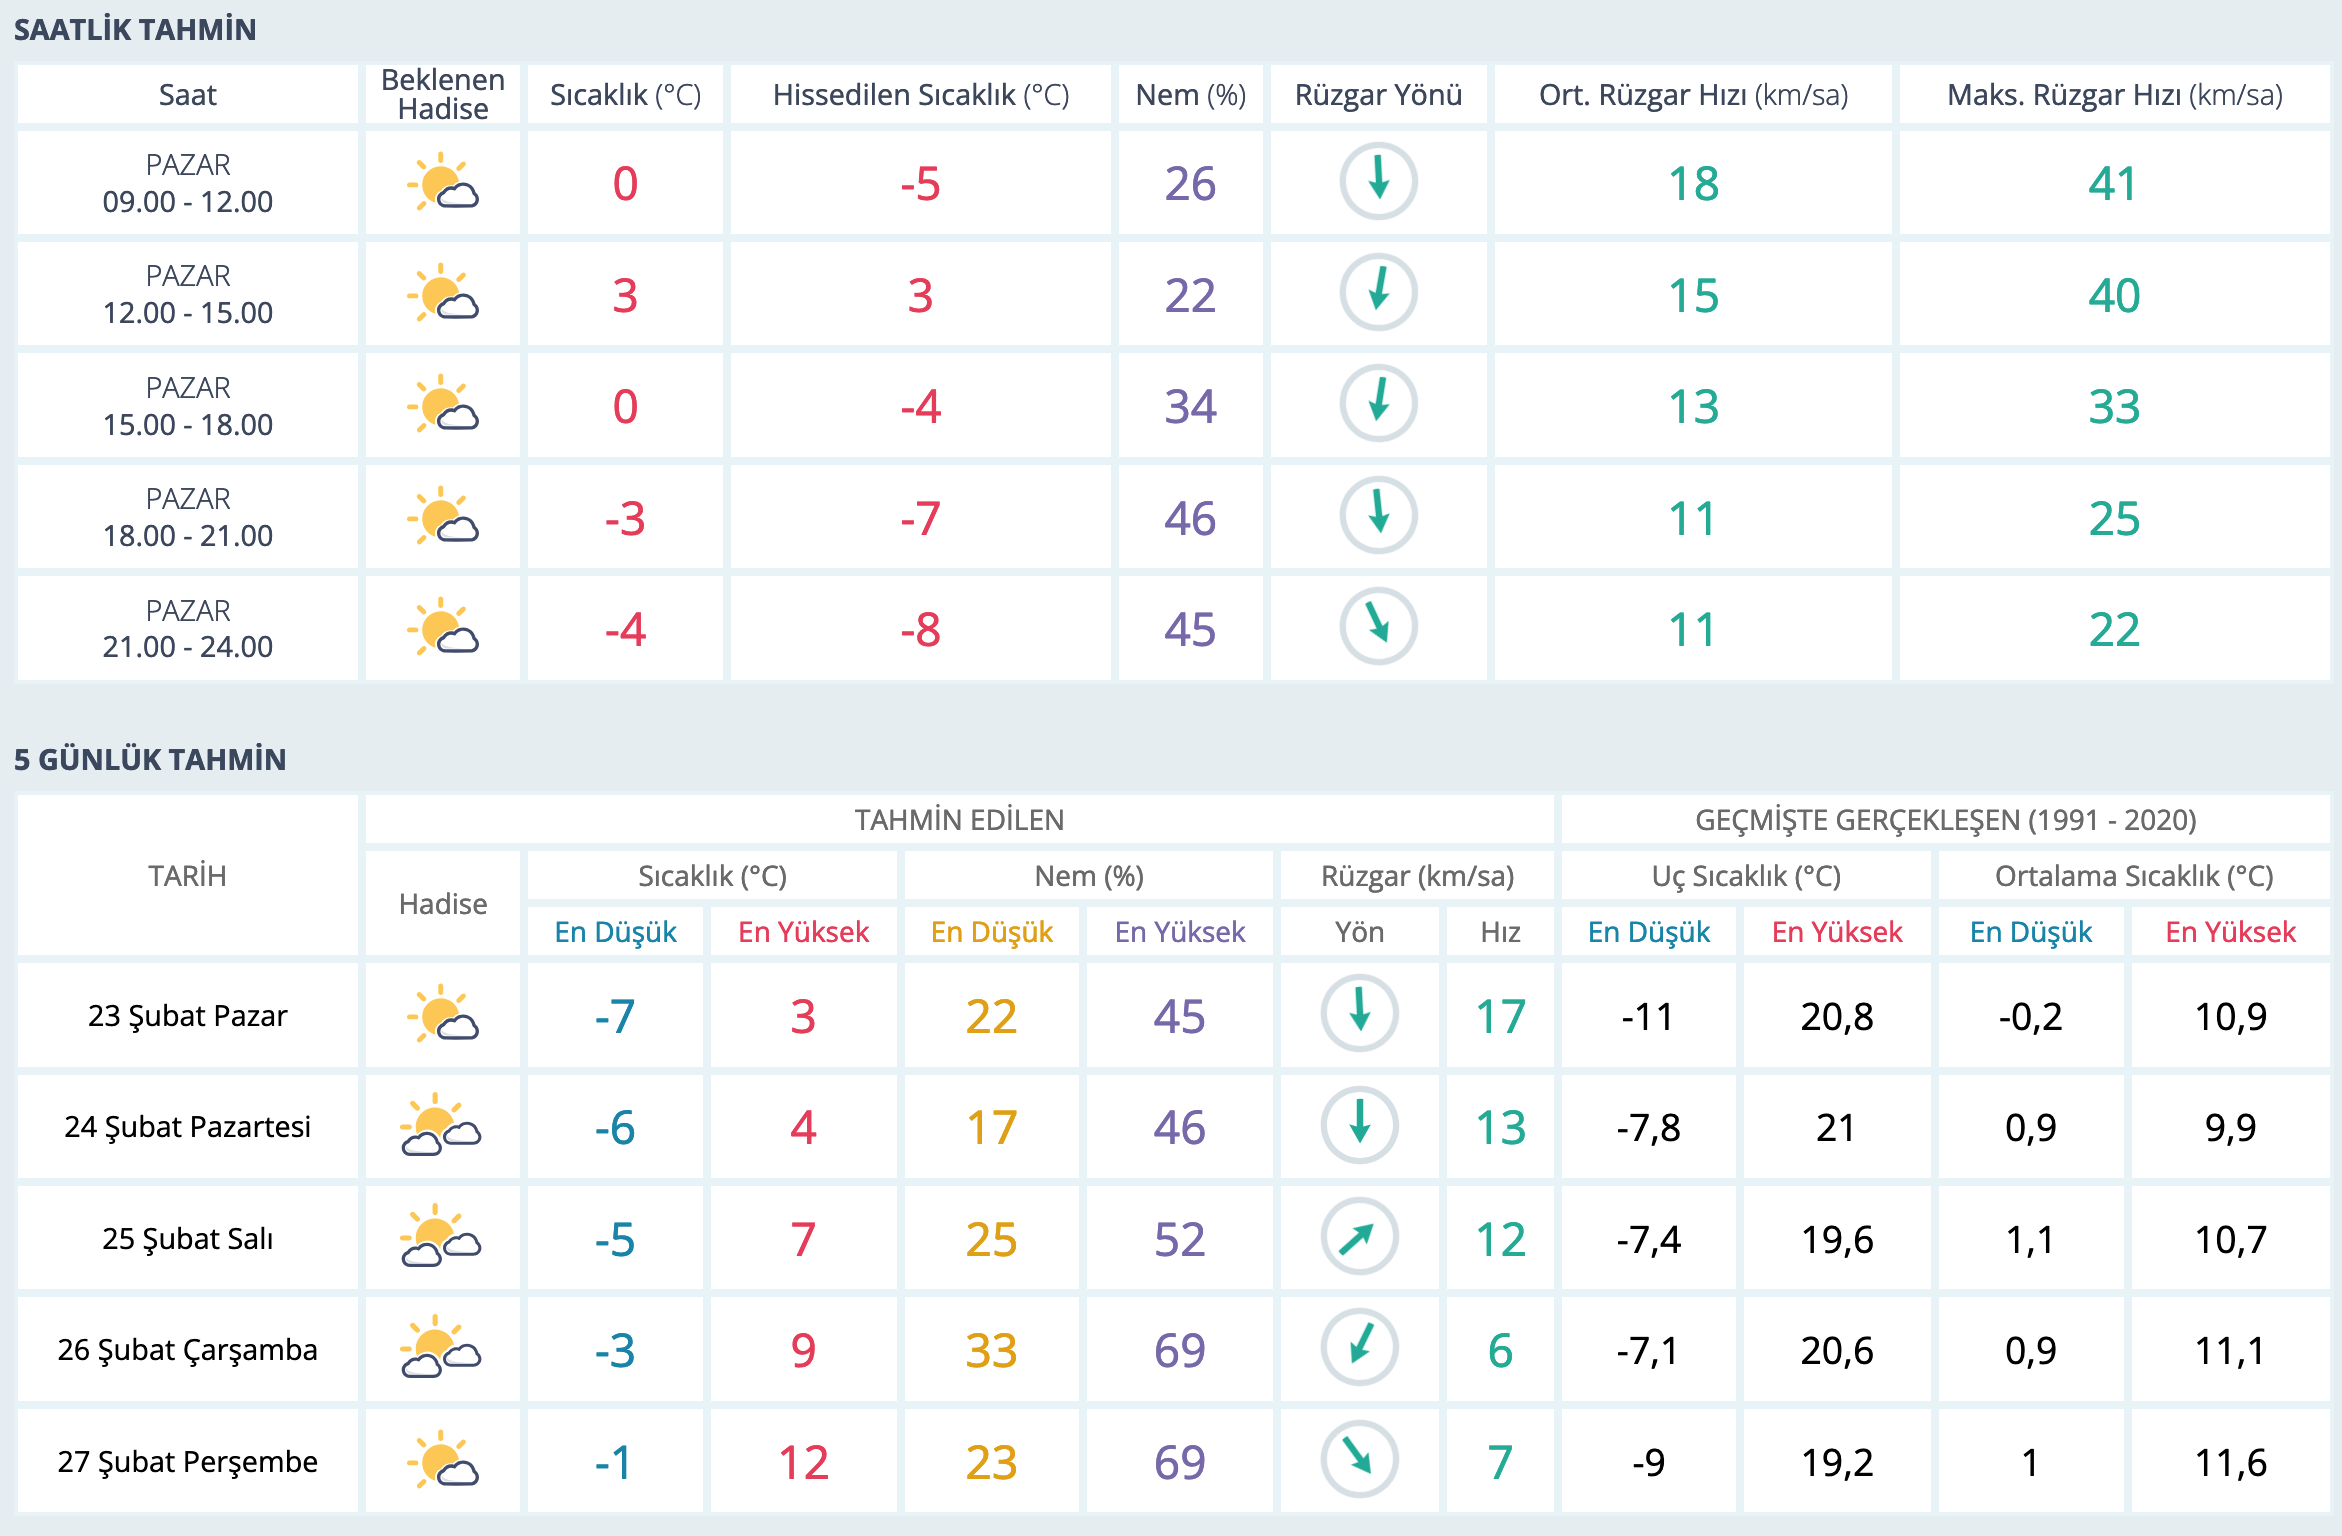Click the PAZAR 15.00 - 18.00 time cell

click(x=187, y=406)
